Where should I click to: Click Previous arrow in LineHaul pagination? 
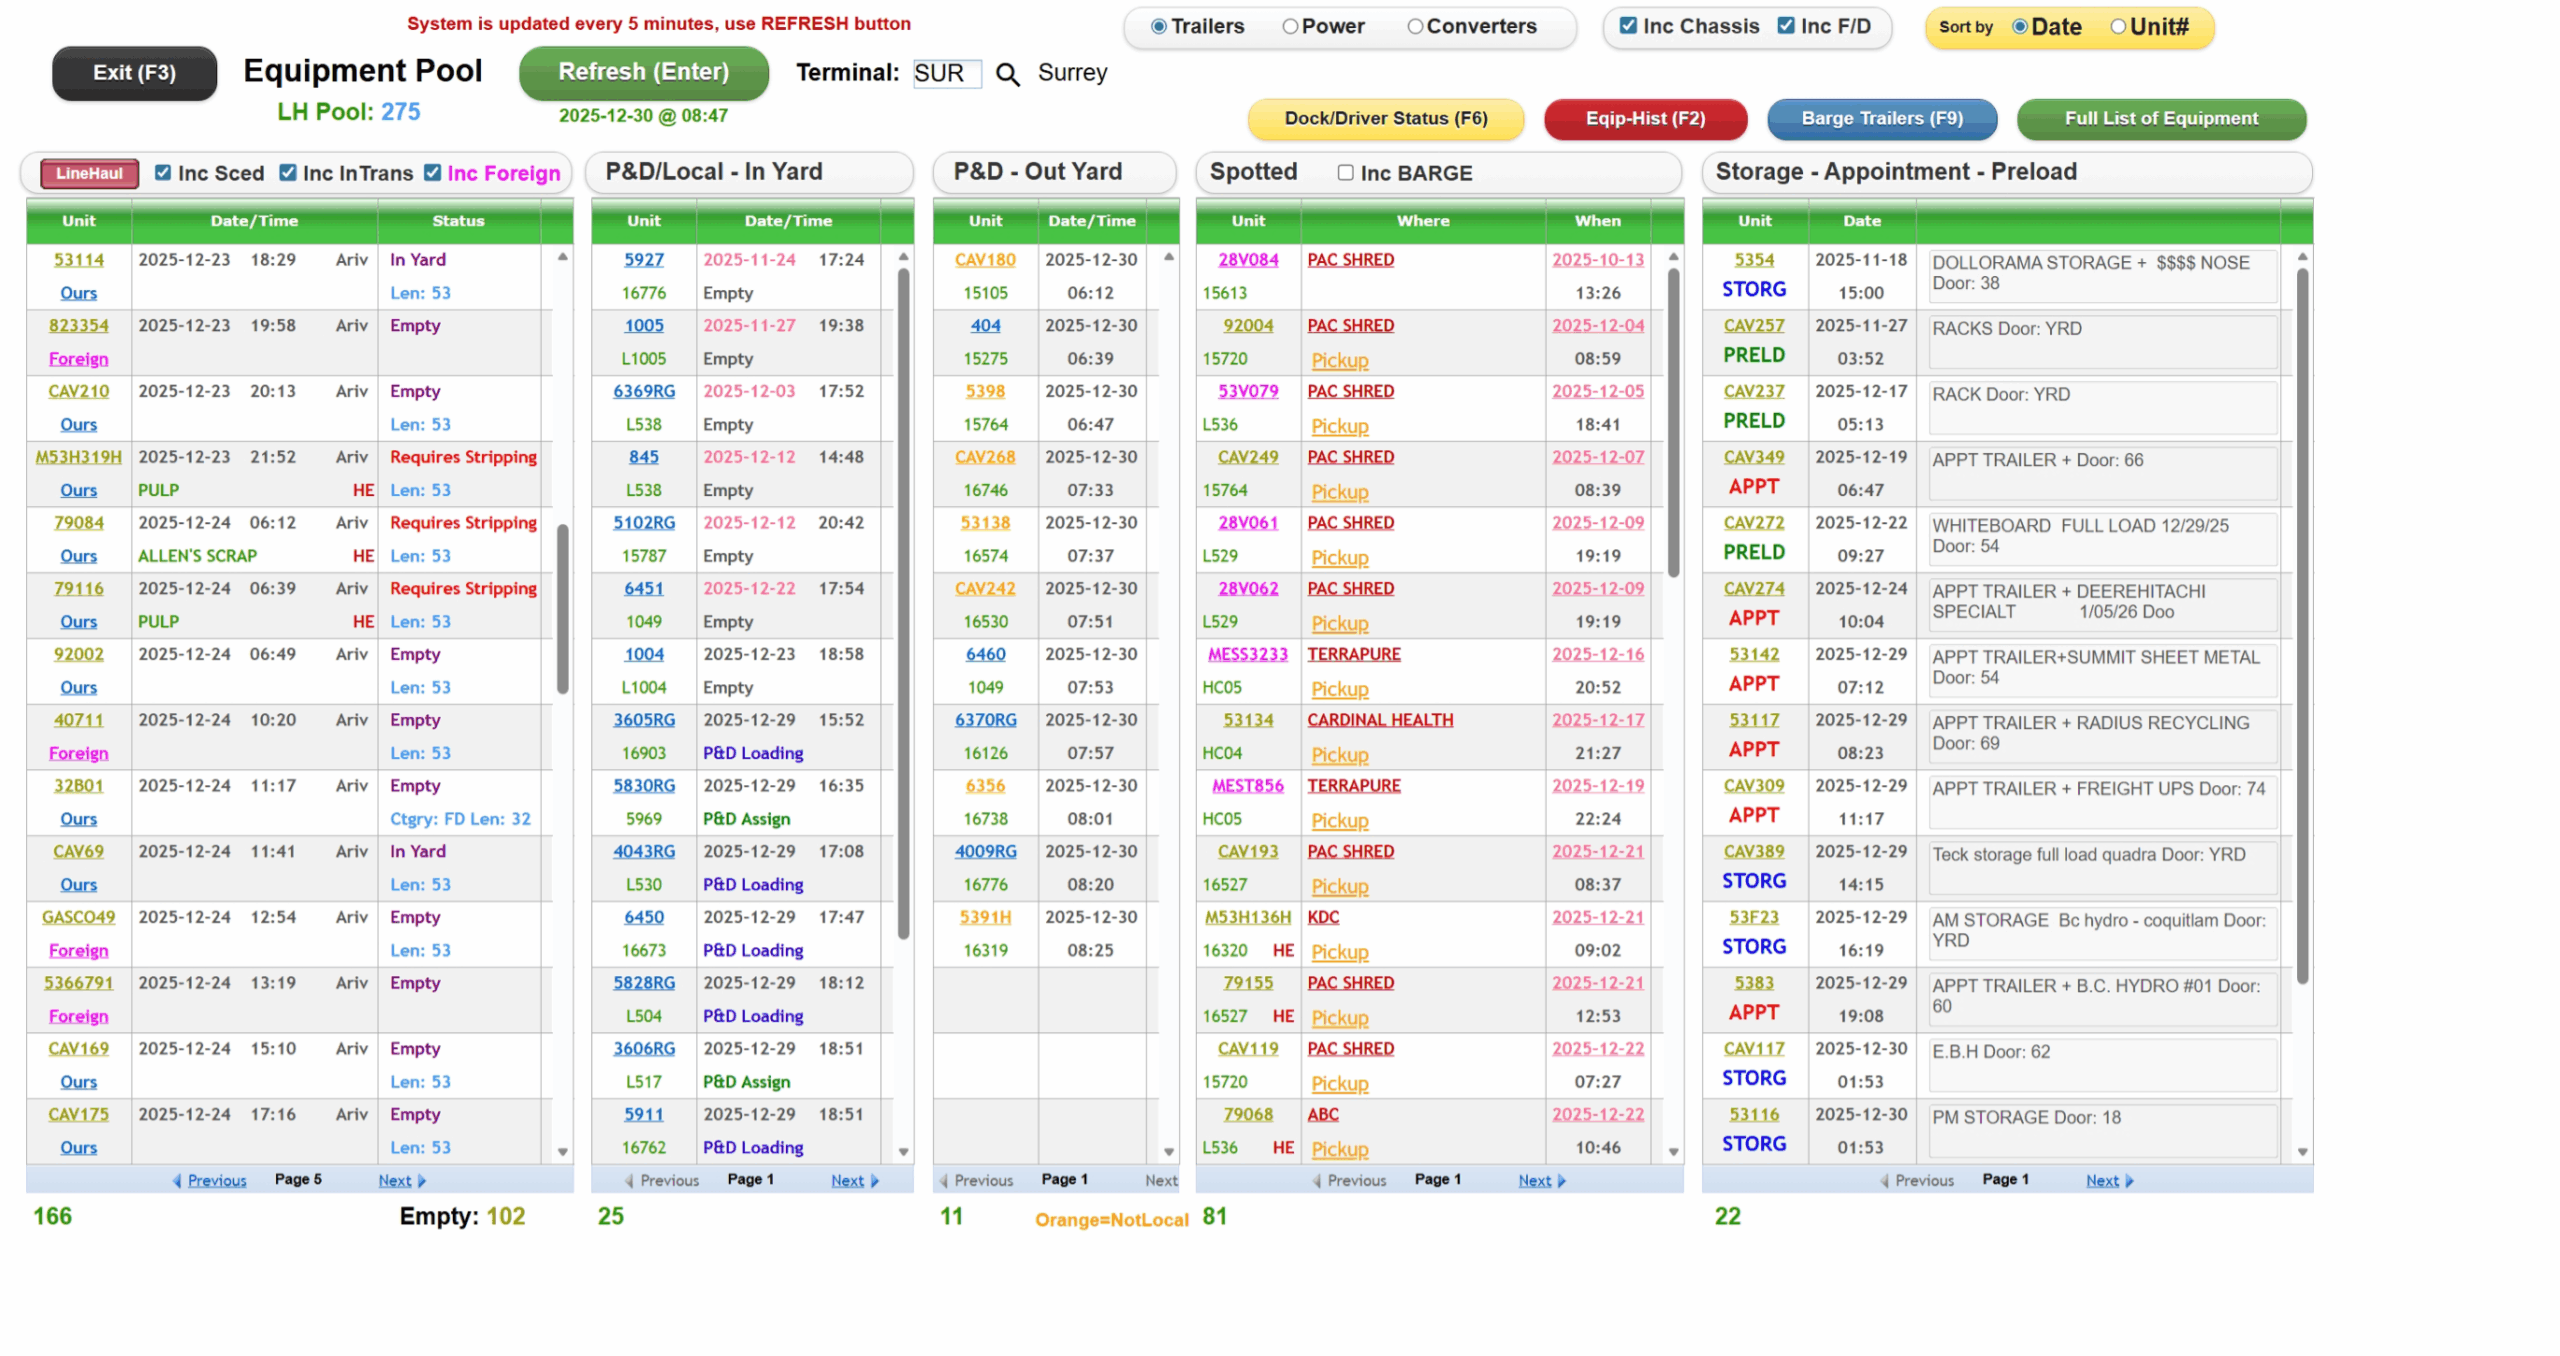click(x=177, y=1181)
